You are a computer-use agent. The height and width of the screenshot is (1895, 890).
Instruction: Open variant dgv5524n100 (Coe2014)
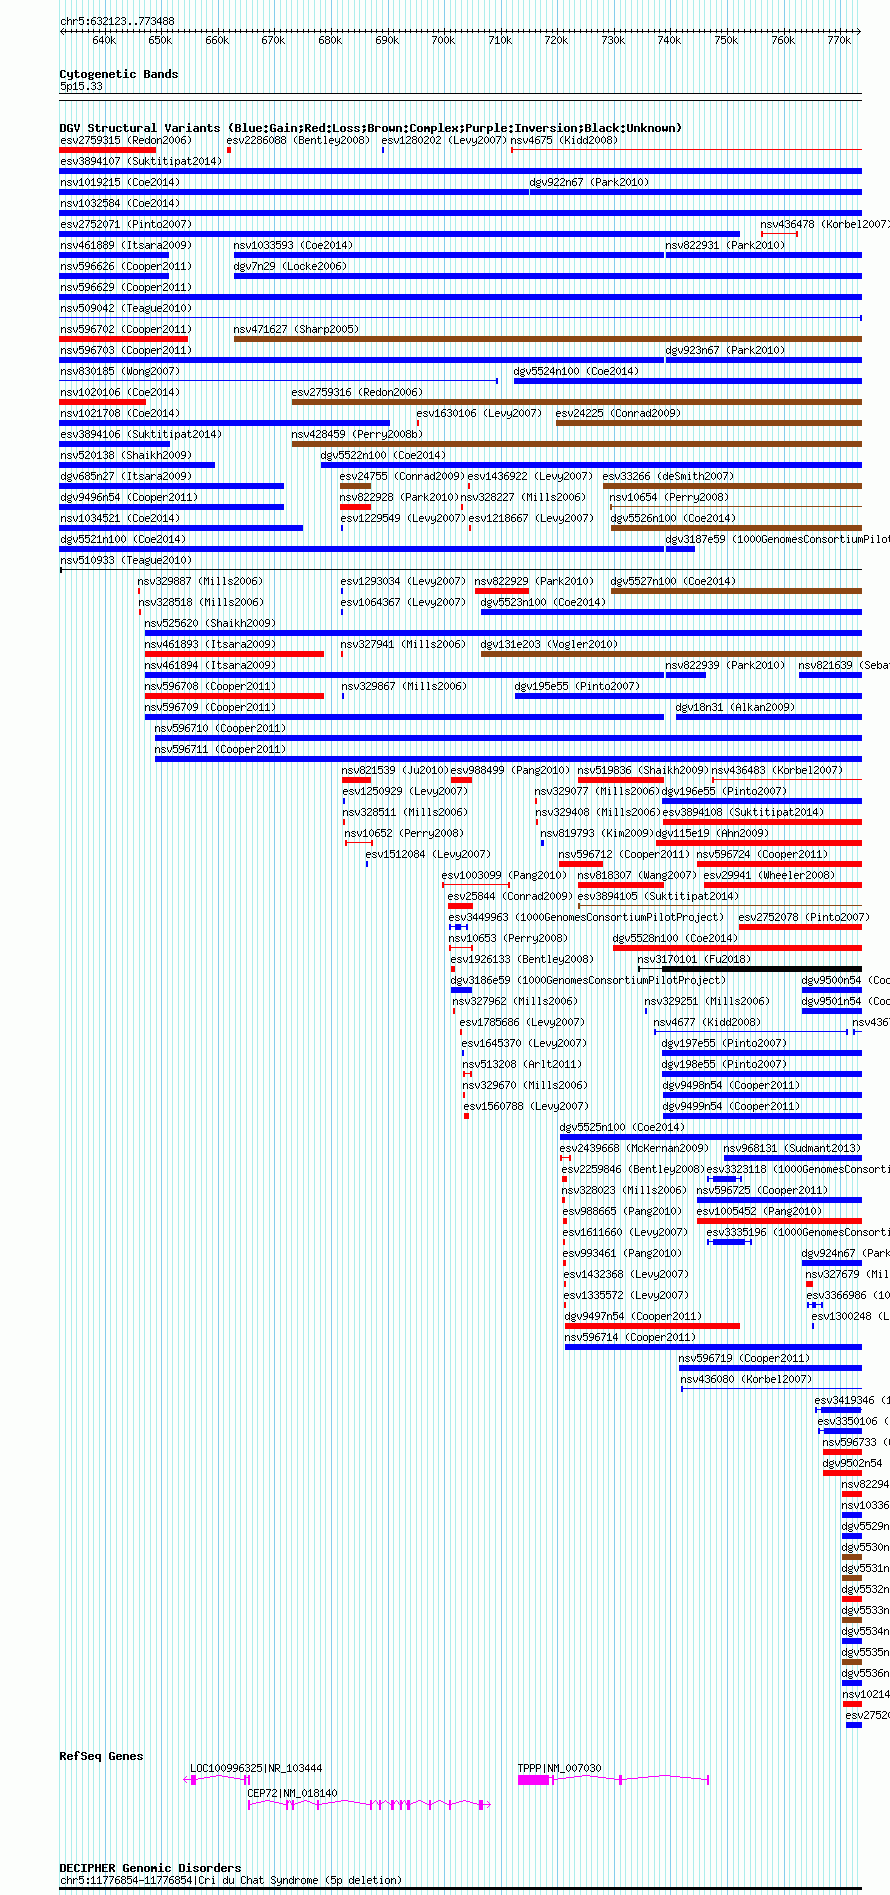pos(576,372)
